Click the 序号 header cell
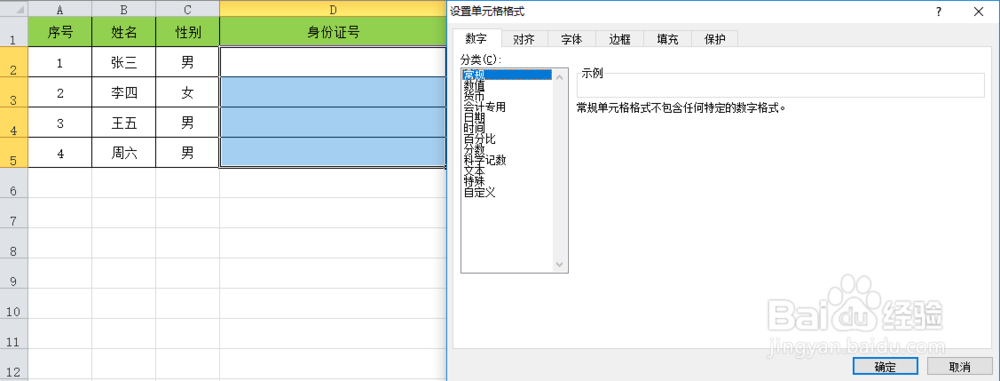This screenshot has width=1000, height=381. point(60,32)
